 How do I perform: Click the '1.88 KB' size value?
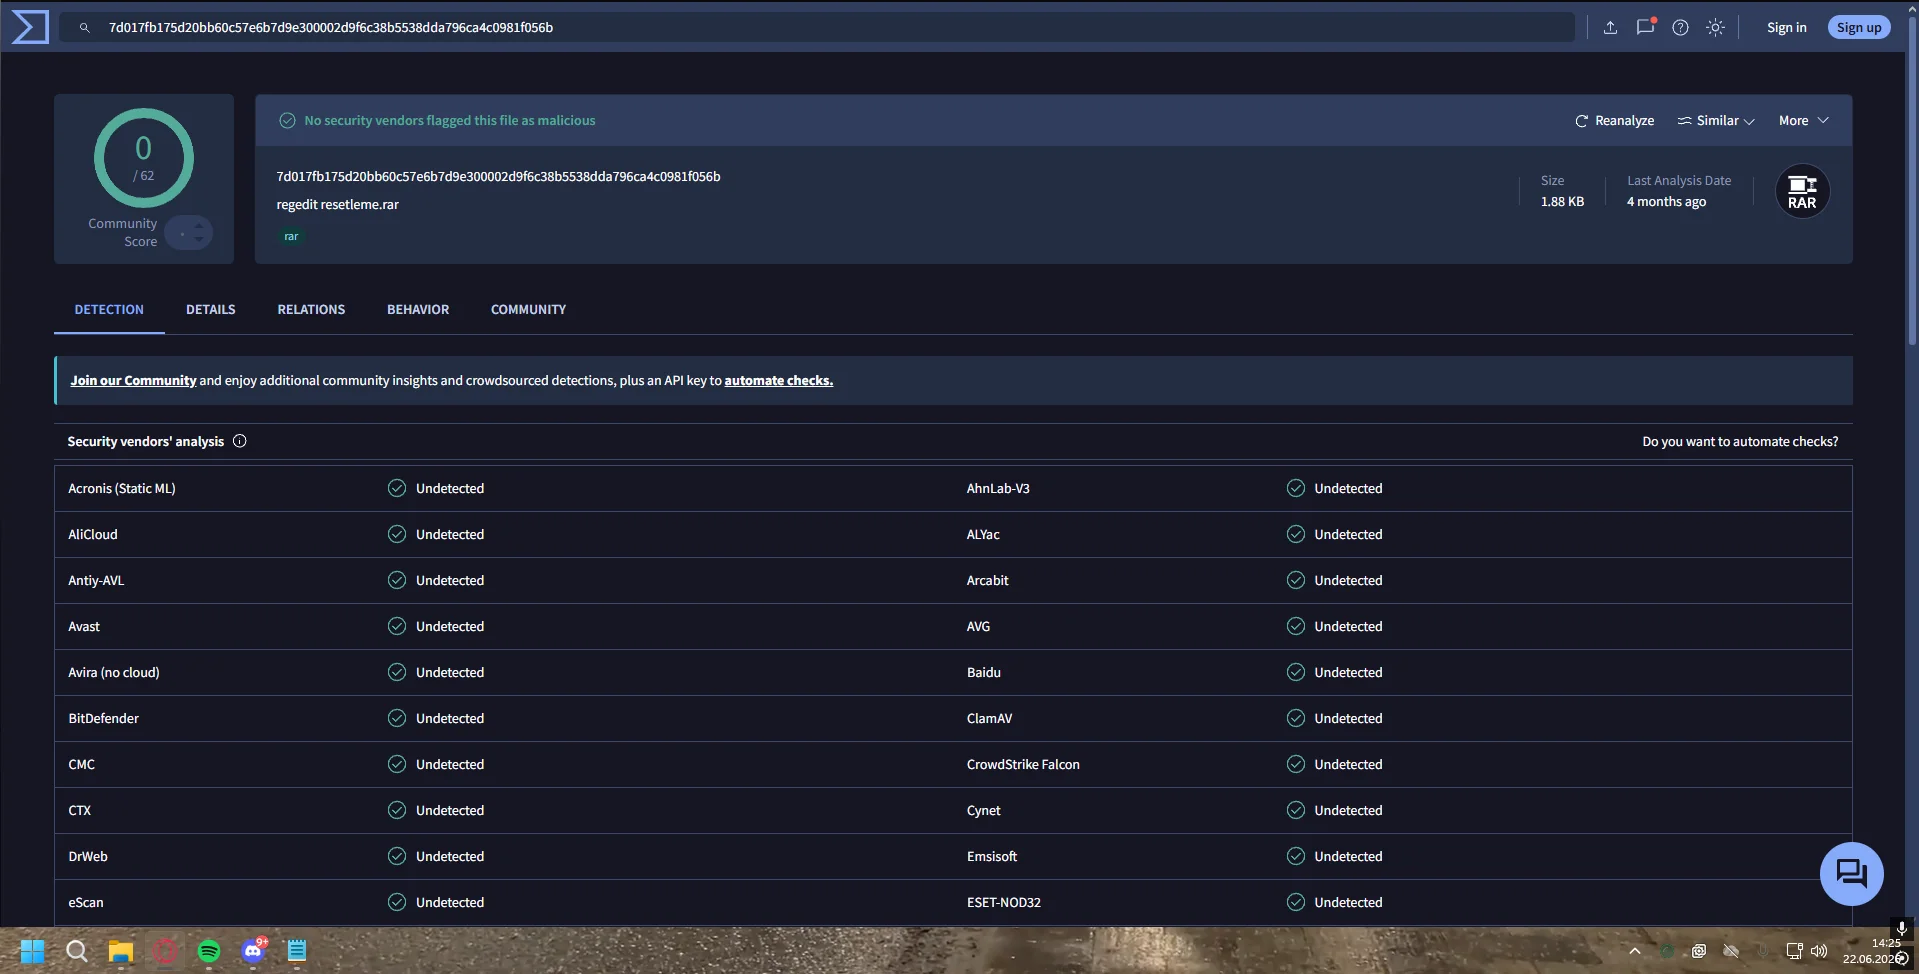click(x=1562, y=202)
